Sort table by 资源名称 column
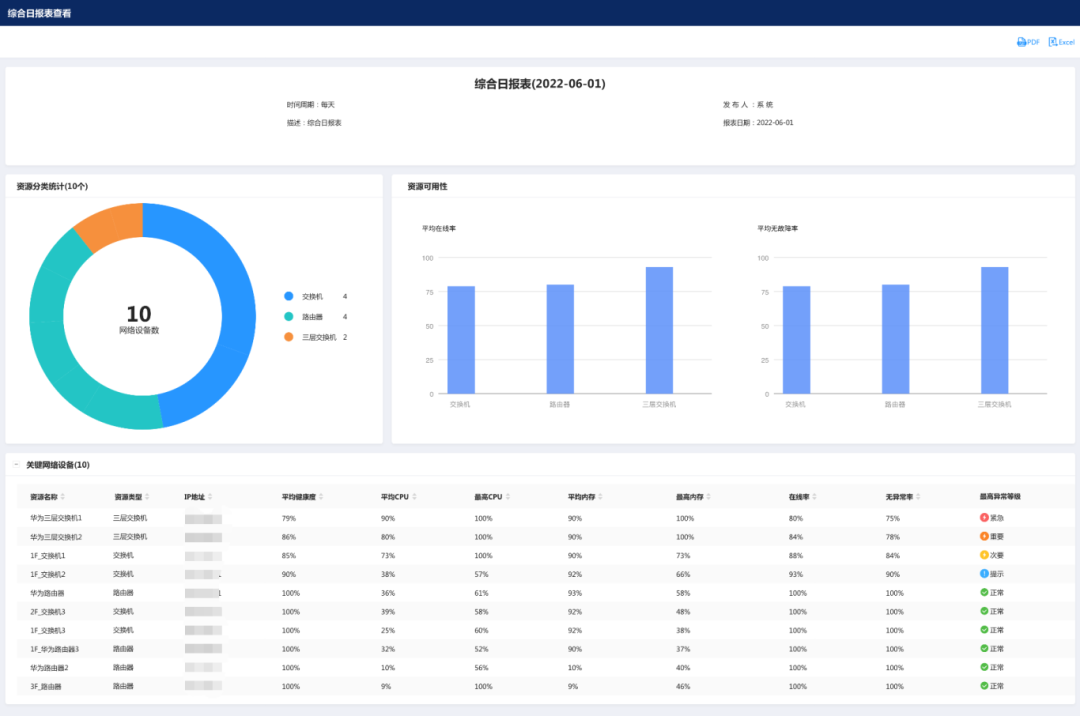1080x716 pixels. (x=63, y=496)
